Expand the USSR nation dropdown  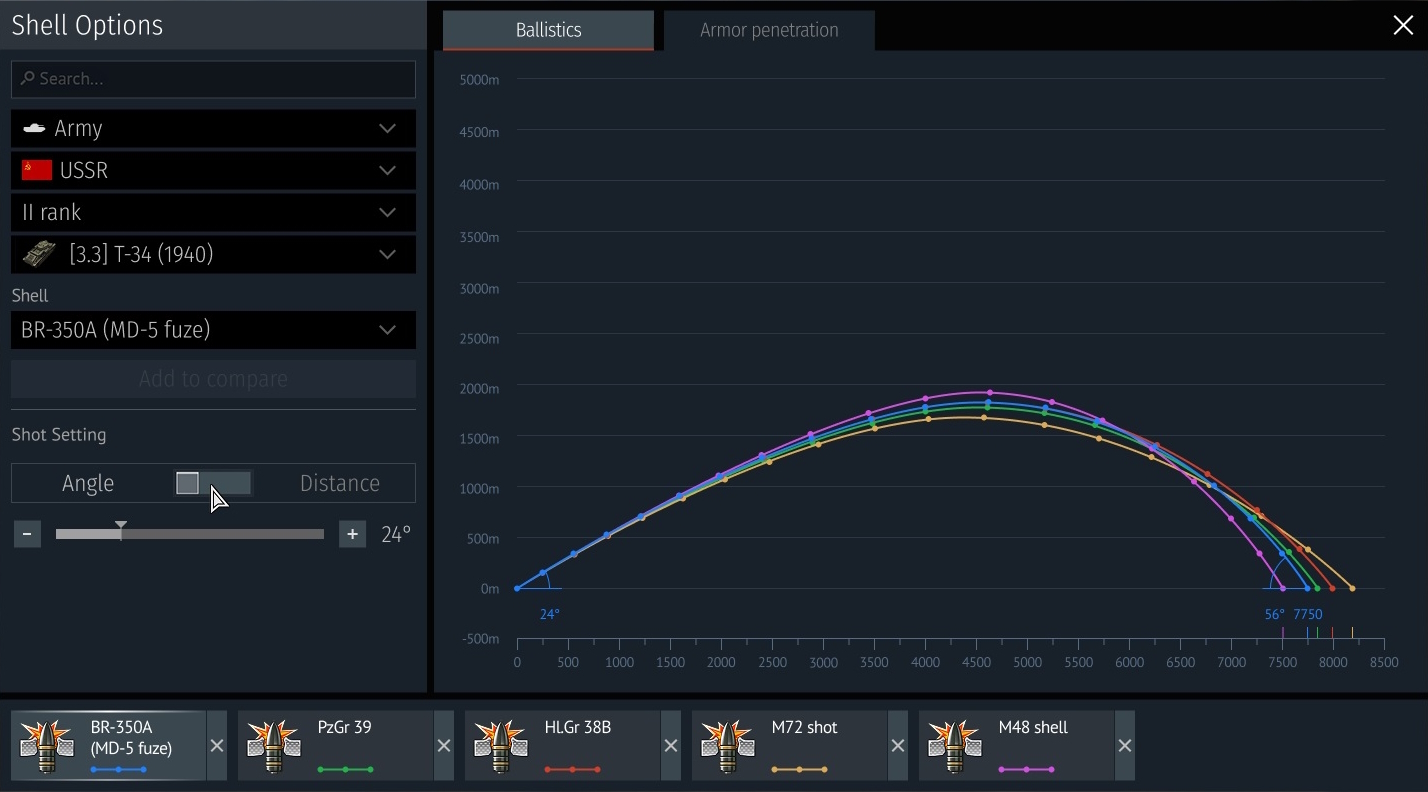pos(213,171)
